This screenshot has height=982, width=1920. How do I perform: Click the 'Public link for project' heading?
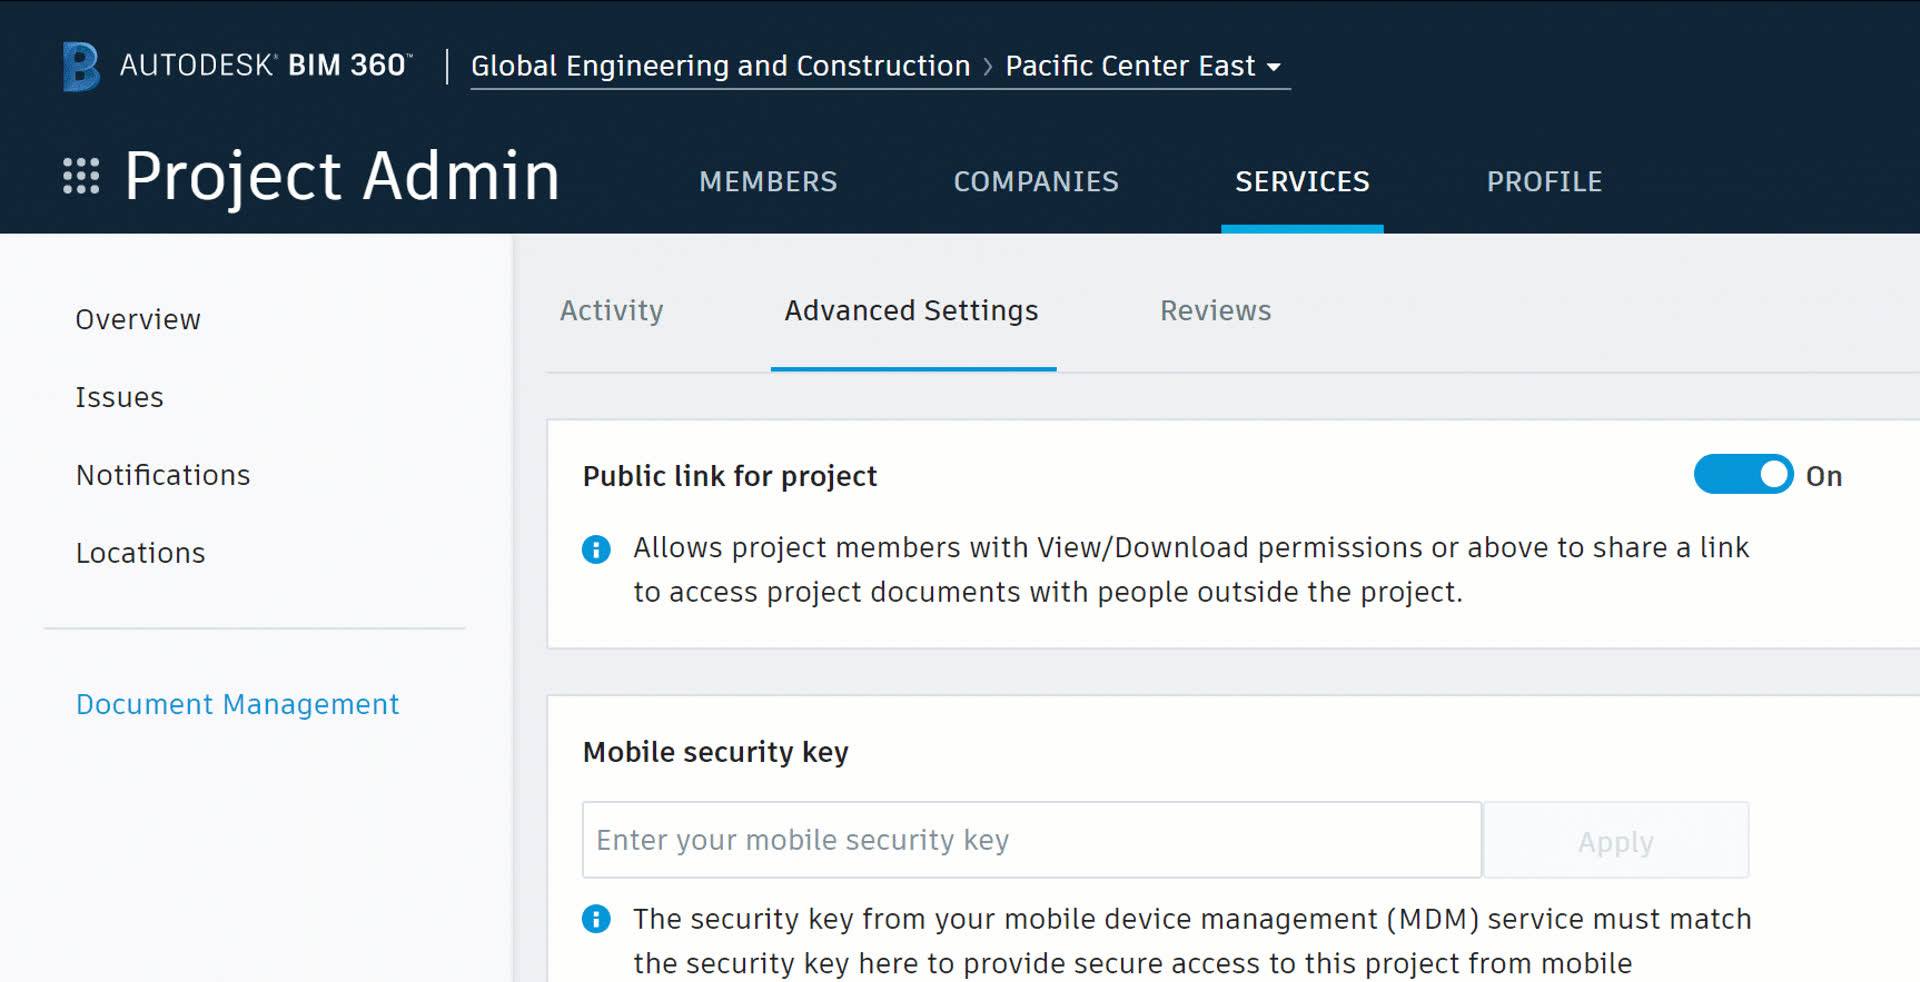pyautogui.click(x=730, y=476)
